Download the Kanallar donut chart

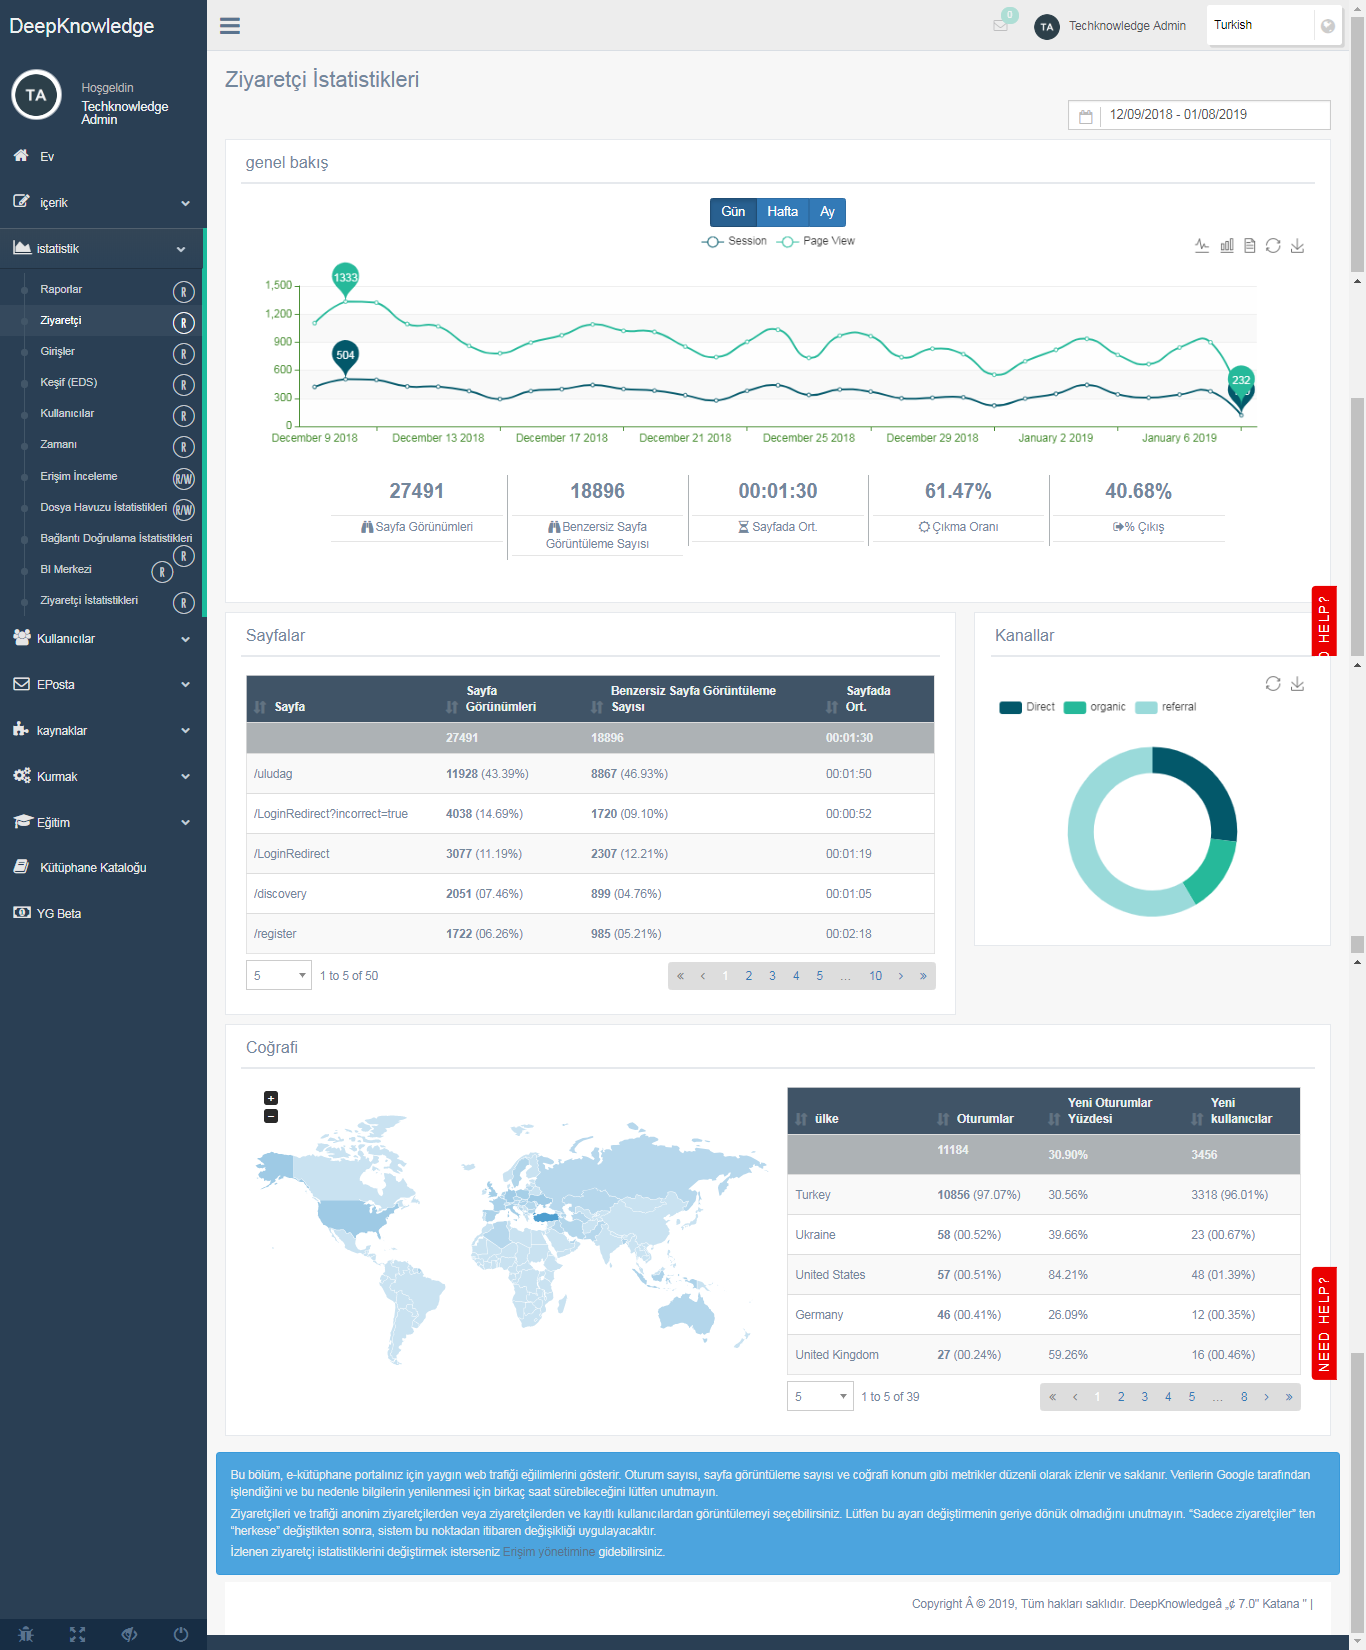[x=1297, y=684]
